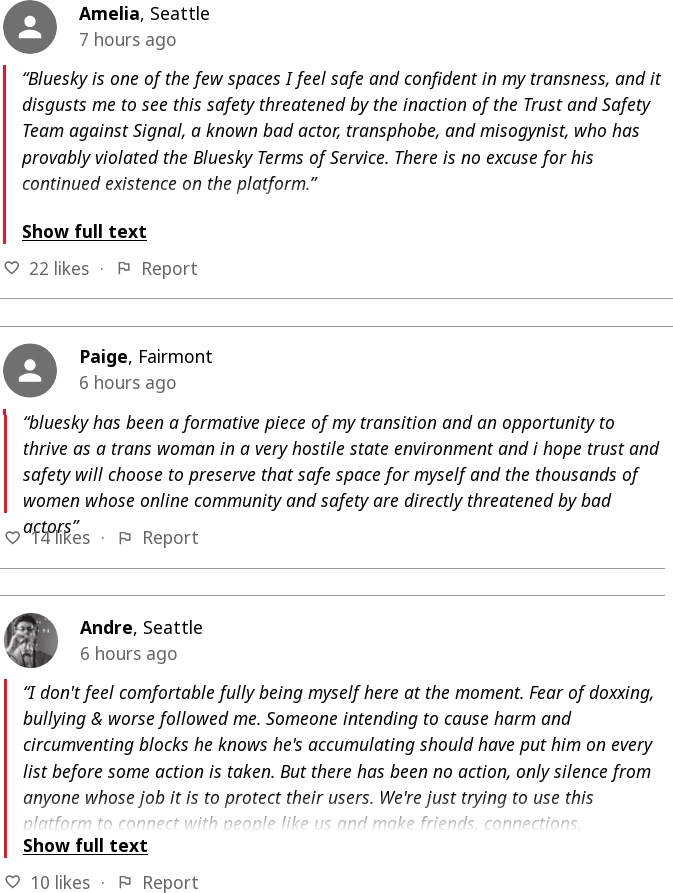This screenshot has height=893, width=673.
Task: Click the name Paige in comment header
Action: click(x=104, y=357)
